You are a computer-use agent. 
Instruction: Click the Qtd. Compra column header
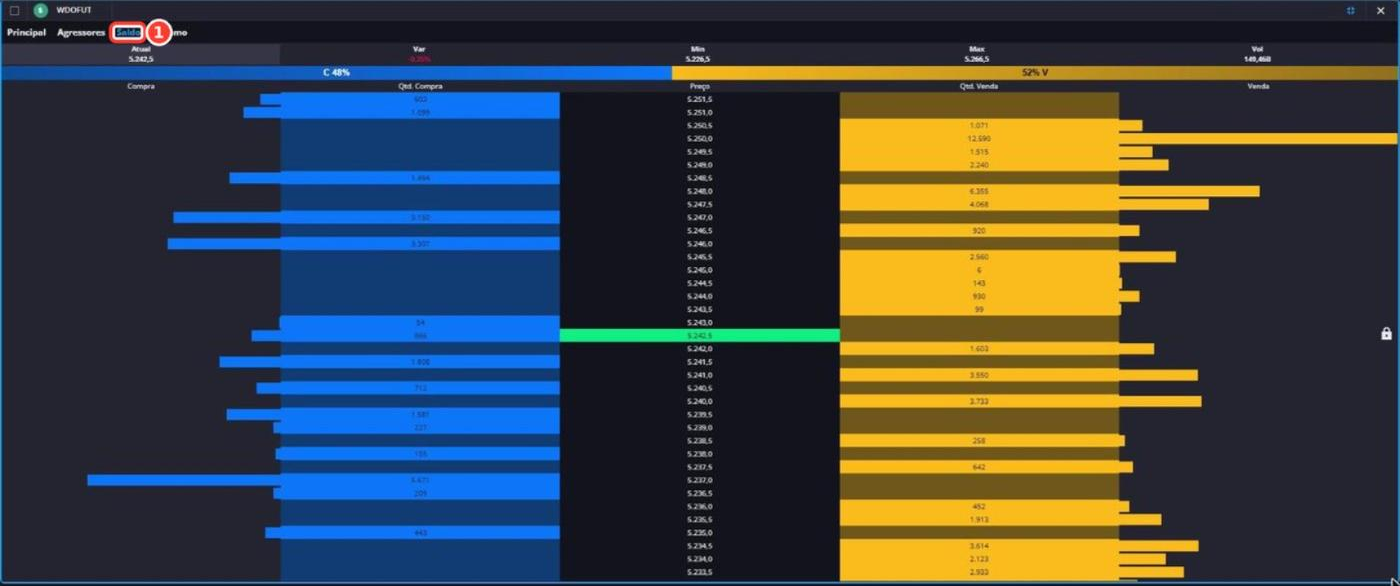pyautogui.click(x=420, y=87)
